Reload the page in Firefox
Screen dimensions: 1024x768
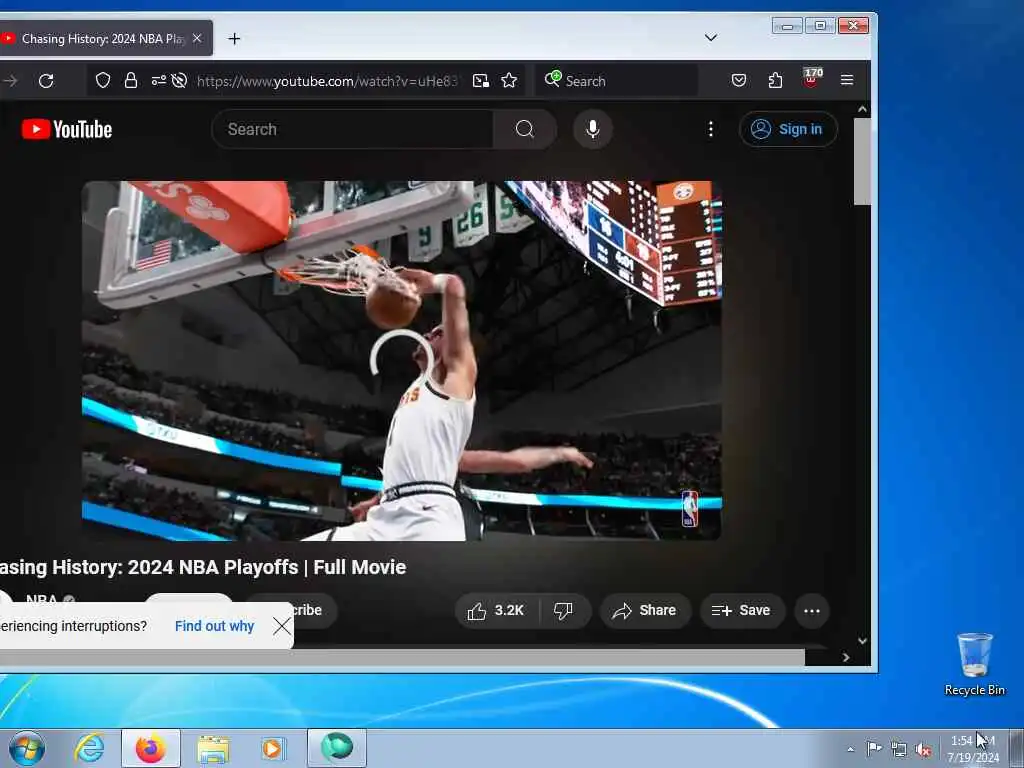[46, 81]
